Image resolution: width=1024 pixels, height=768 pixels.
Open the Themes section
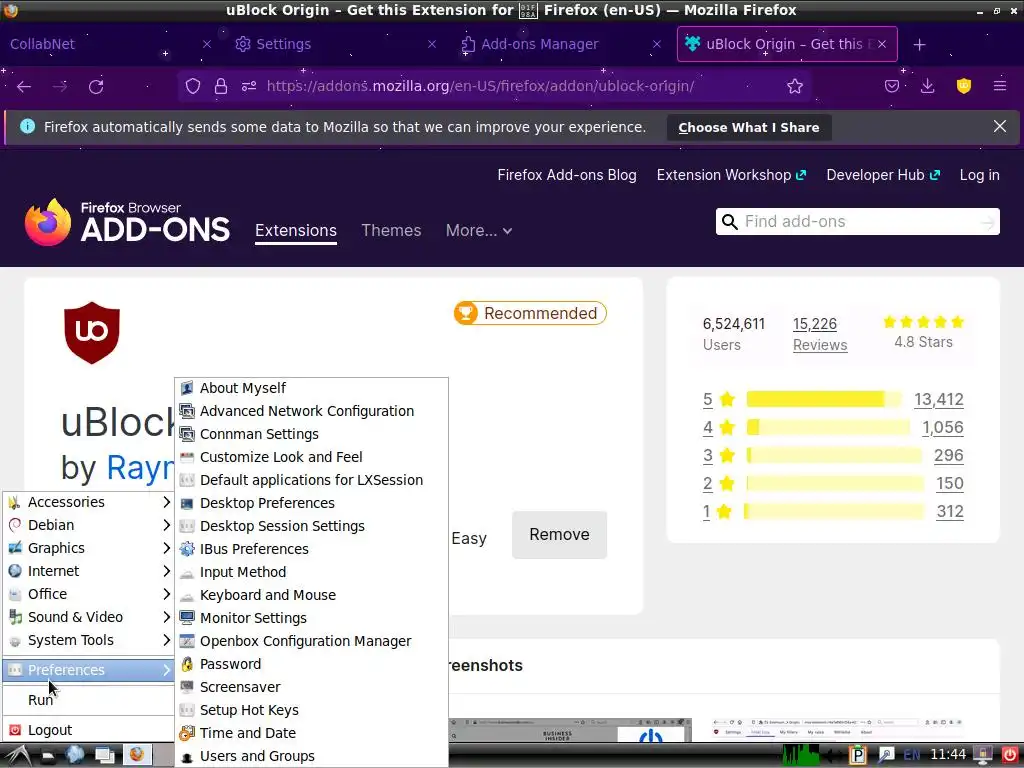391,231
